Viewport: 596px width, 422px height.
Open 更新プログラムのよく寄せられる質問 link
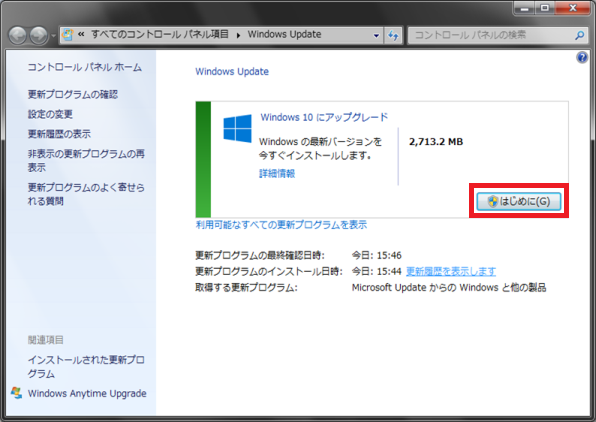pos(86,194)
